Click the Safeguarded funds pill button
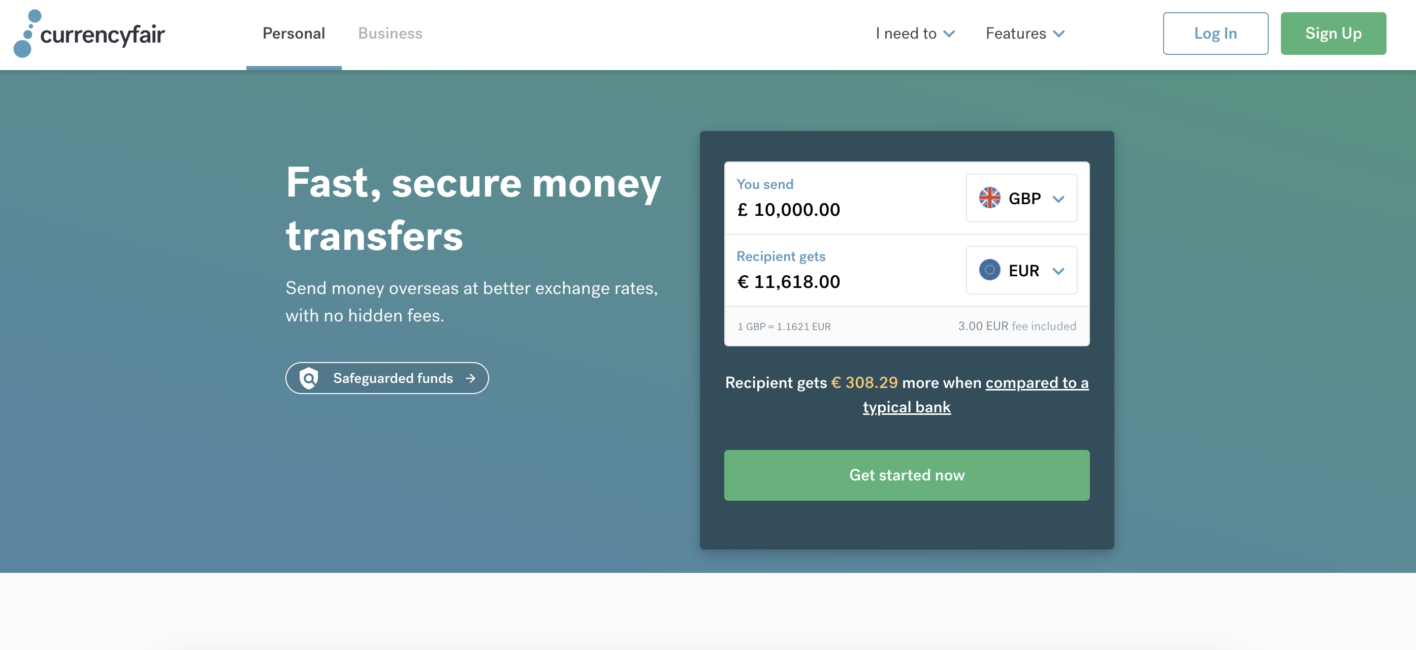 pos(387,378)
